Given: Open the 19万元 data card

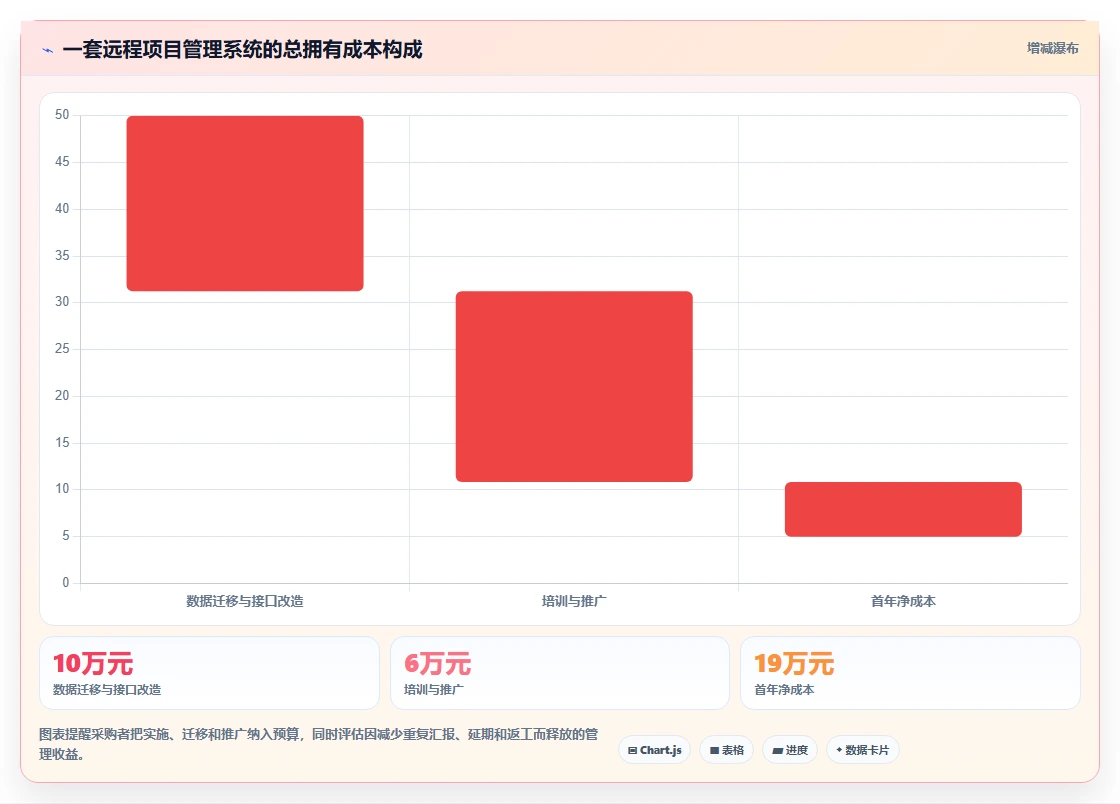Looking at the screenshot, I should pos(910,673).
